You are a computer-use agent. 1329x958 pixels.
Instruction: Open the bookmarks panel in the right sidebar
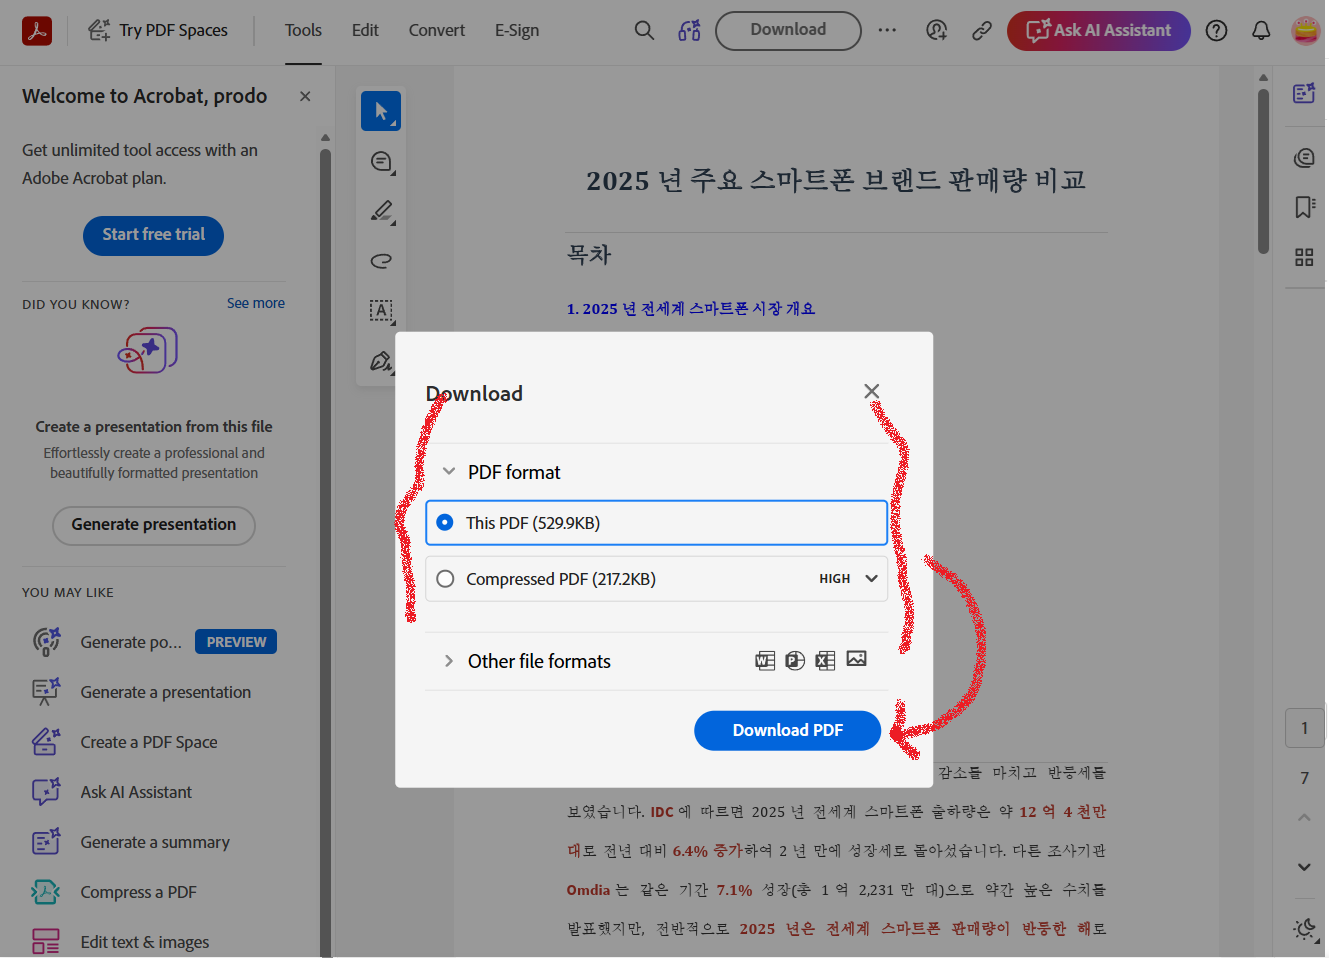1304,207
